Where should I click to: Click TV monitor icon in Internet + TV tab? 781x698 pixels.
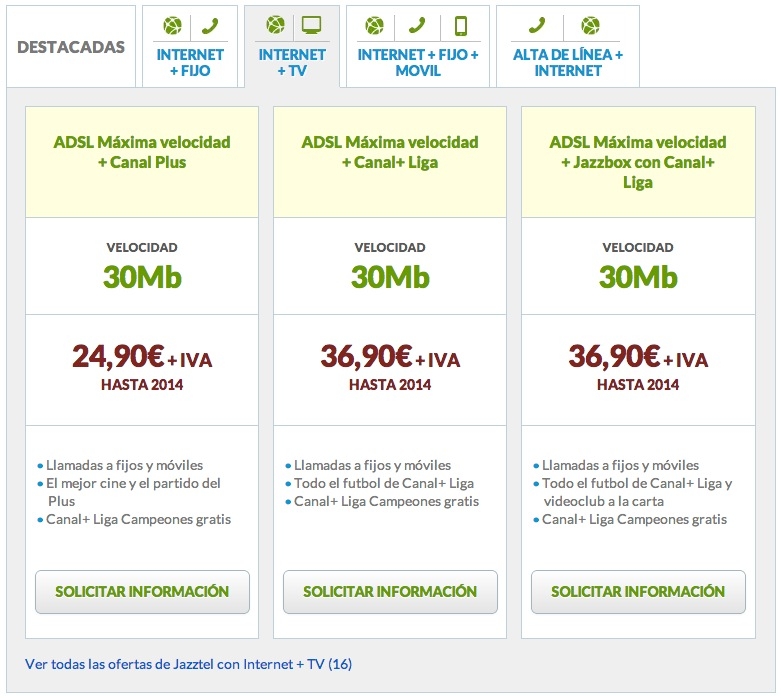click(x=312, y=25)
